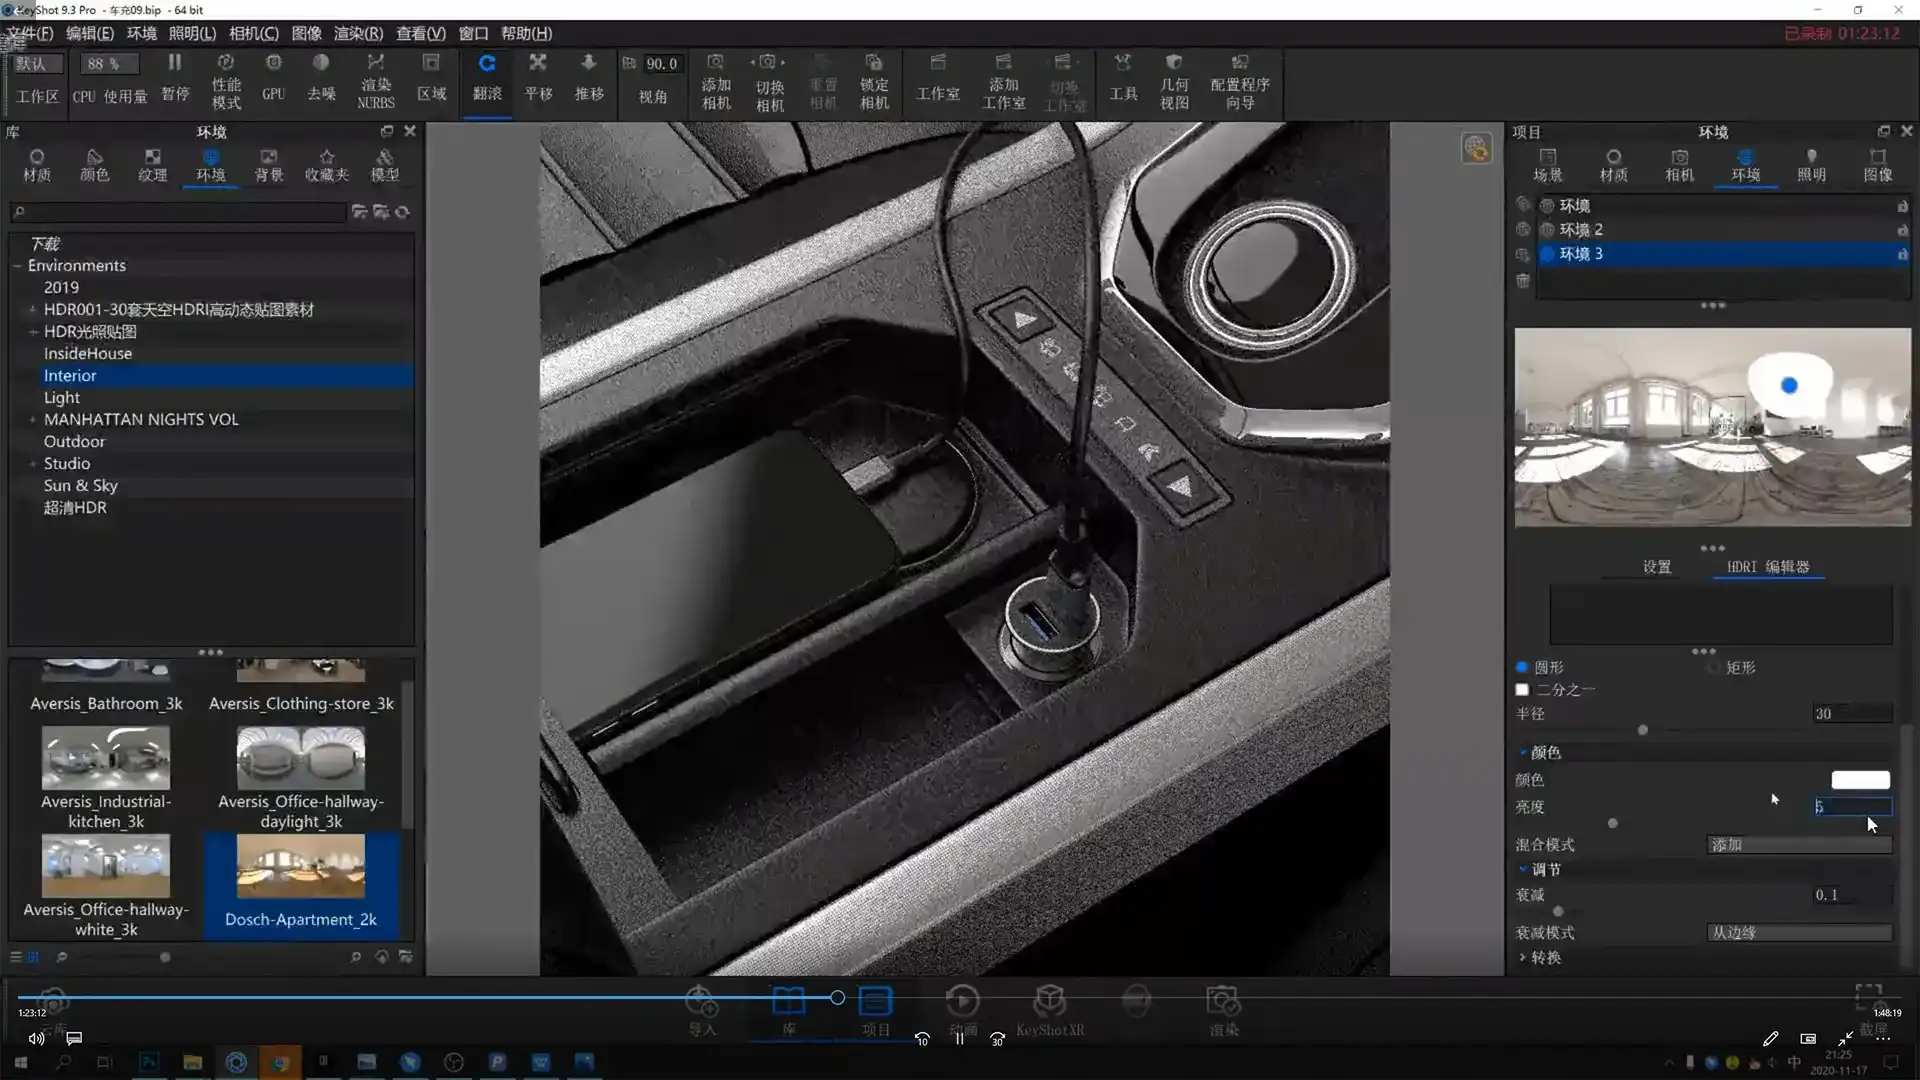Open the Tools (工具) toolbar icon

(1123, 64)
